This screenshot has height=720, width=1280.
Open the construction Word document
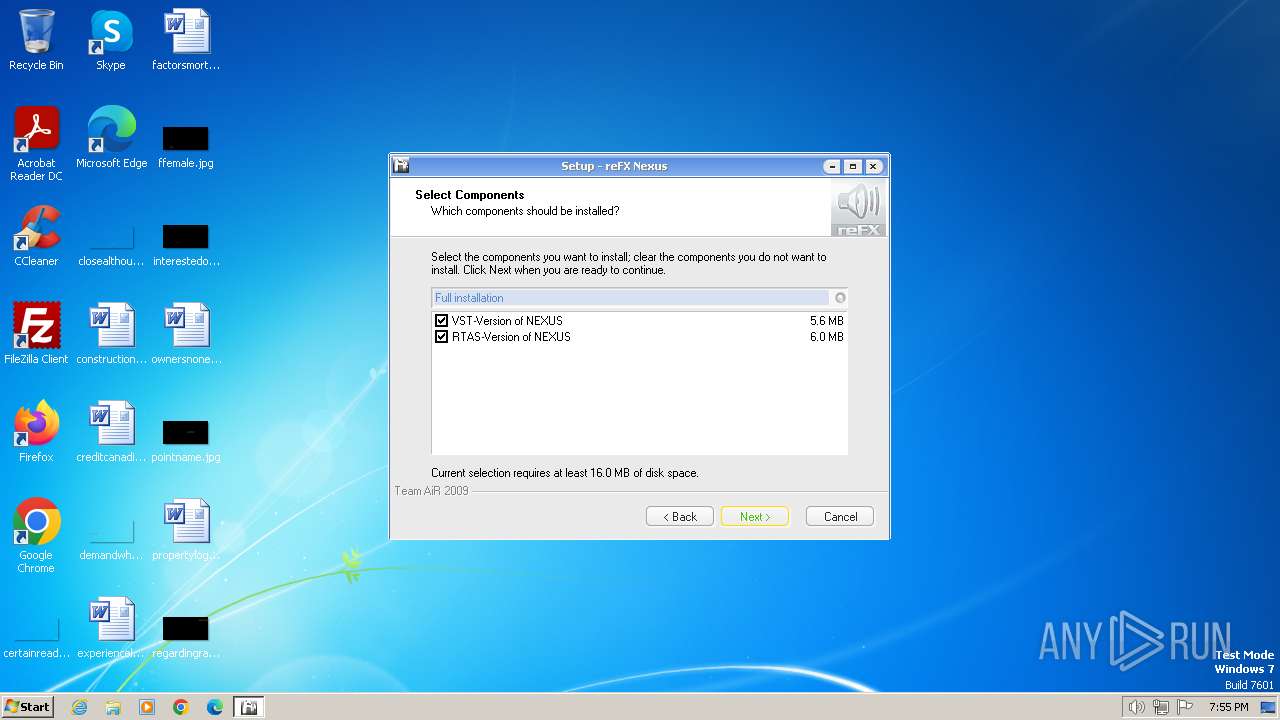pyautogui.click(x=111, y=334)
